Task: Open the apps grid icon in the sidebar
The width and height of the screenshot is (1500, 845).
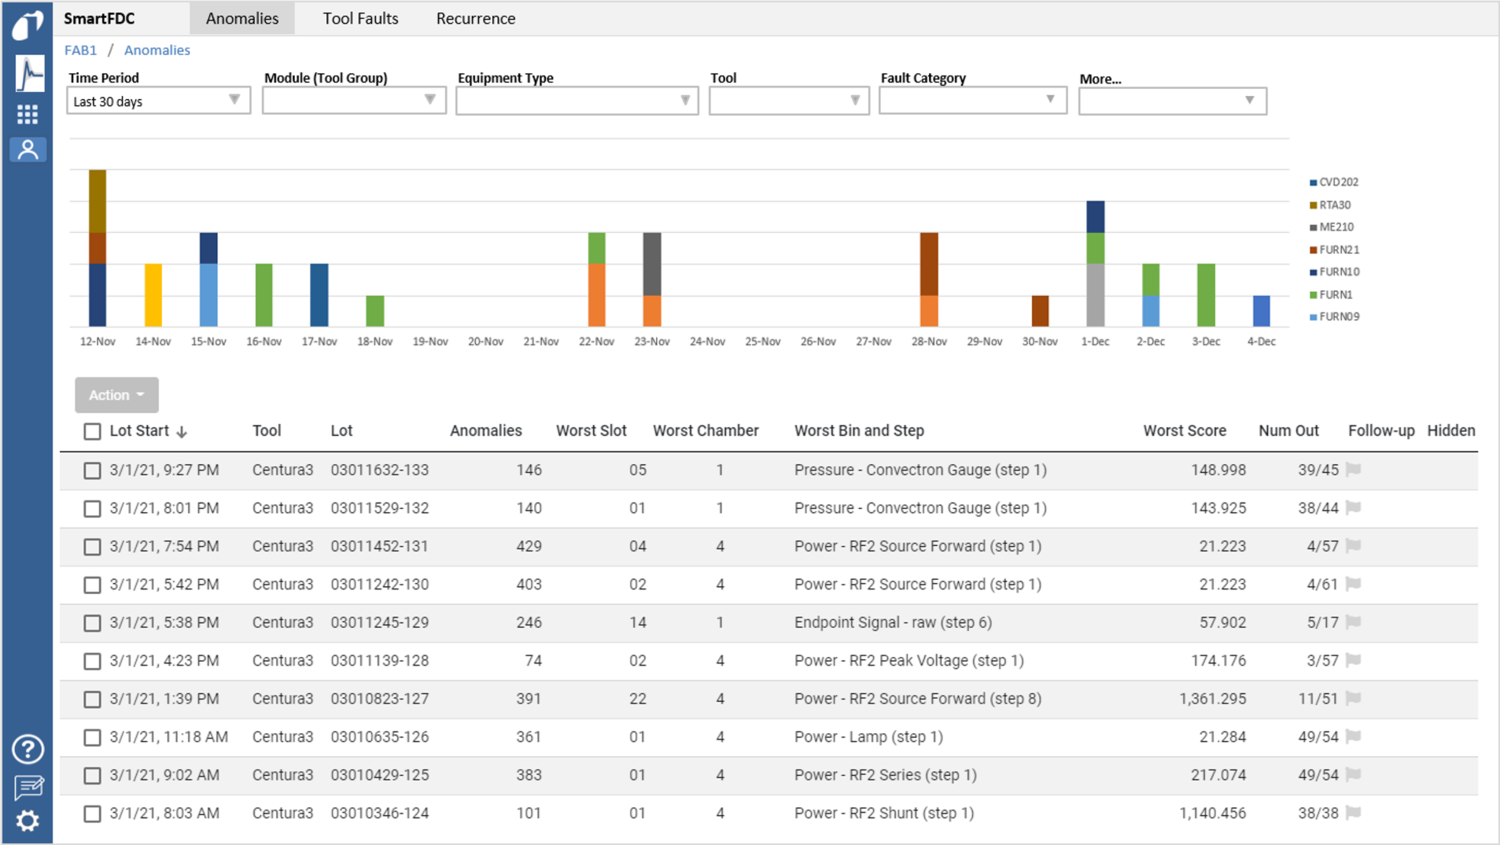Action: point(28,115)
